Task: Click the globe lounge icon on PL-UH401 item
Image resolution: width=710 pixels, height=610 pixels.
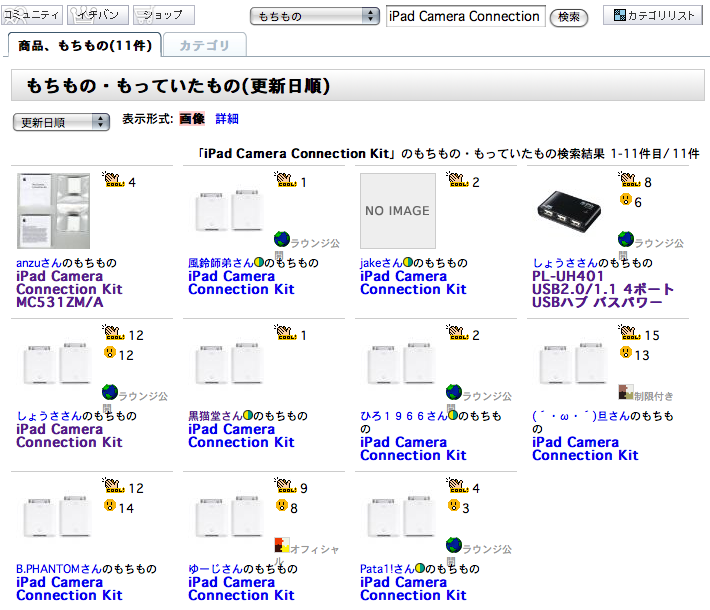Action: (626, 239)
